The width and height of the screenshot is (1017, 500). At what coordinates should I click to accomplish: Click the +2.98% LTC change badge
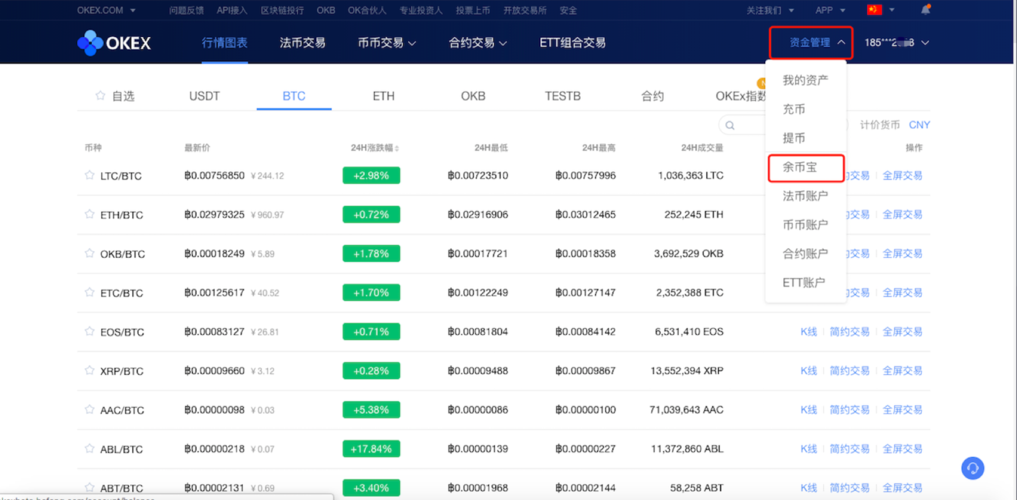coord(371,176)
